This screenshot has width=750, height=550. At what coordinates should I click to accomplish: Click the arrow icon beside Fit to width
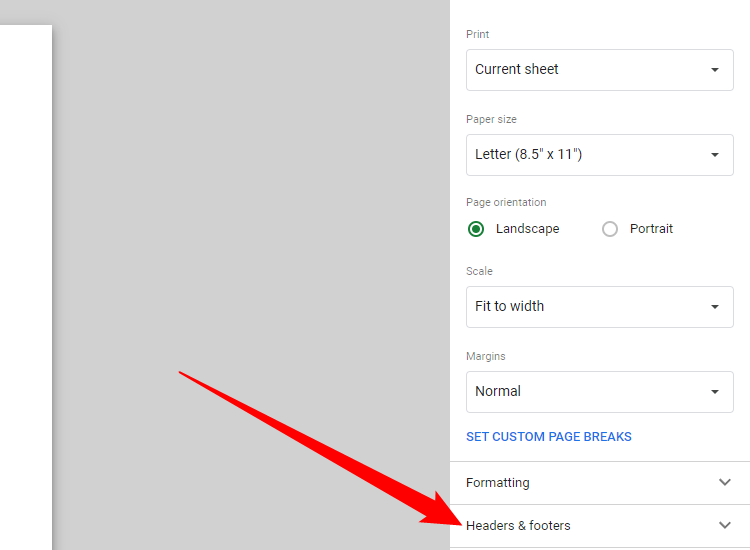pos(714,307)
